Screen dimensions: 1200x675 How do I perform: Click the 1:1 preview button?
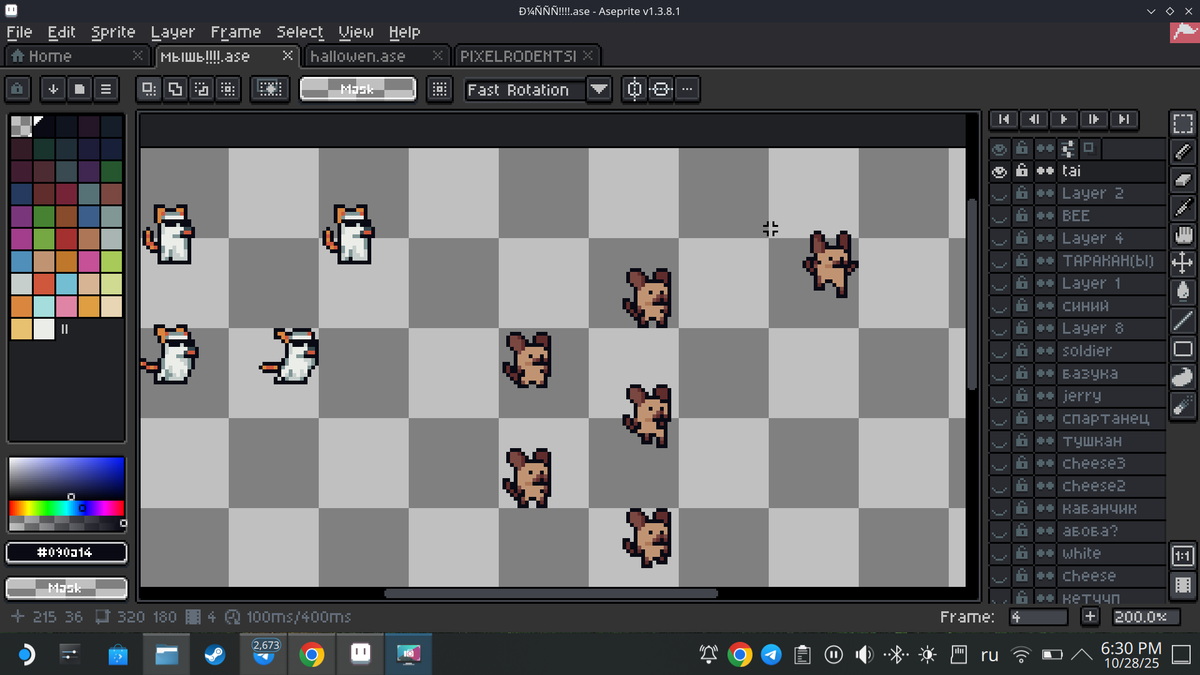point(1182,556)
